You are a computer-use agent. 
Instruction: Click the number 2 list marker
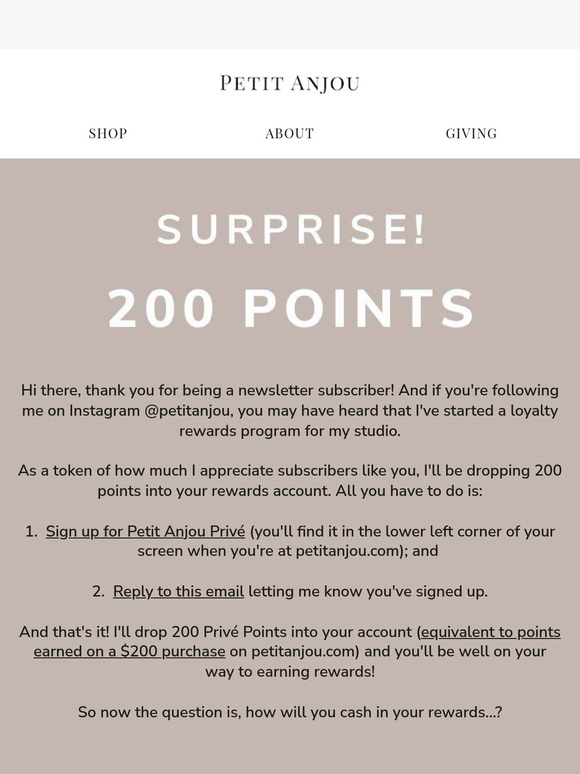point(98,591)
